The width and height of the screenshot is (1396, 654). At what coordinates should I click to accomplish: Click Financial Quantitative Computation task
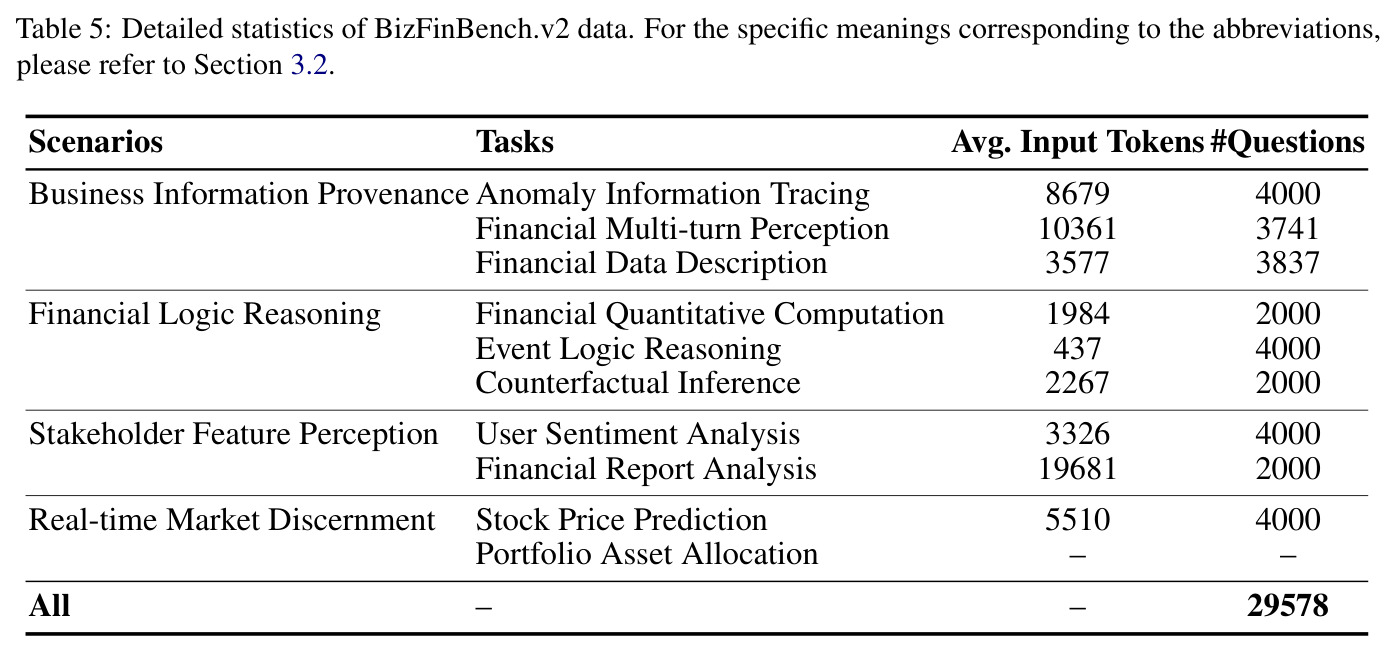click(709, 314)
